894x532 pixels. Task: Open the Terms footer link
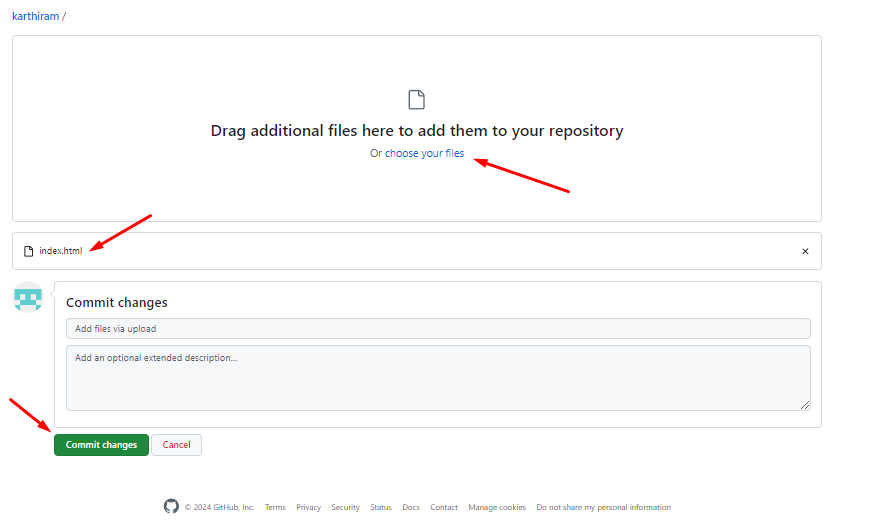coord(275,507)
